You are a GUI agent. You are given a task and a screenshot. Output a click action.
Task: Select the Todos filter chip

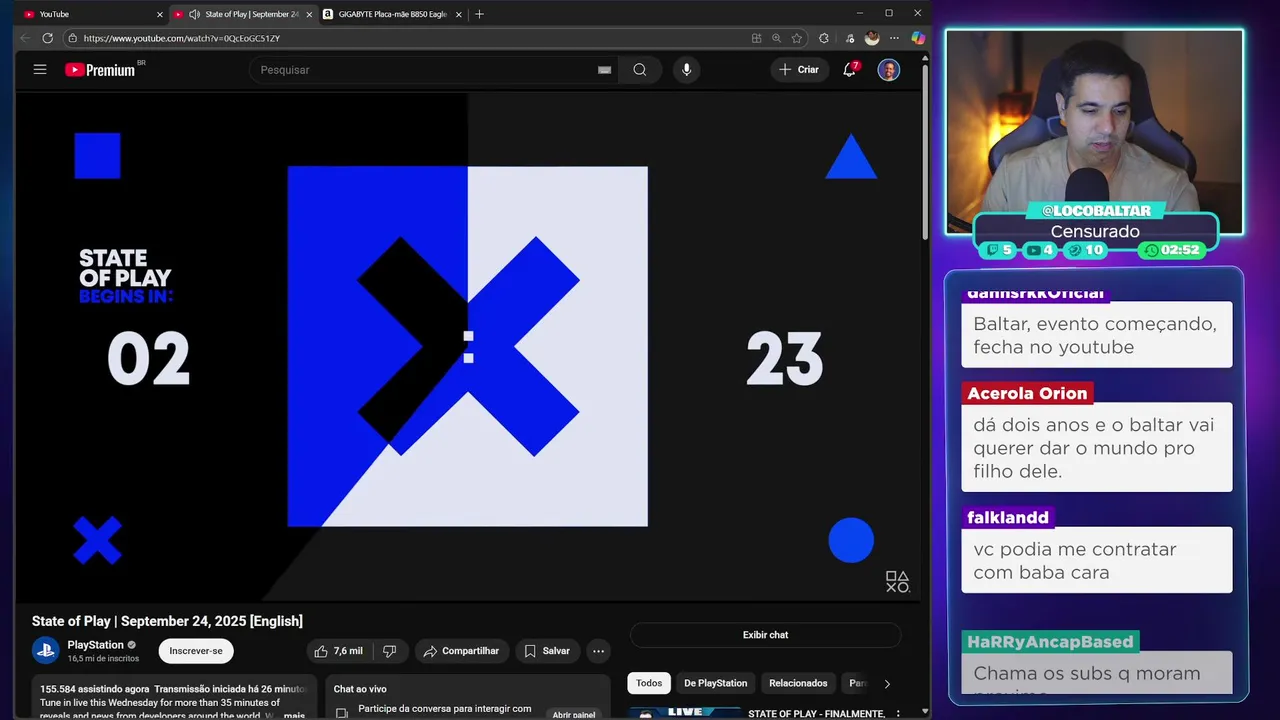click(x=649, y=683)
